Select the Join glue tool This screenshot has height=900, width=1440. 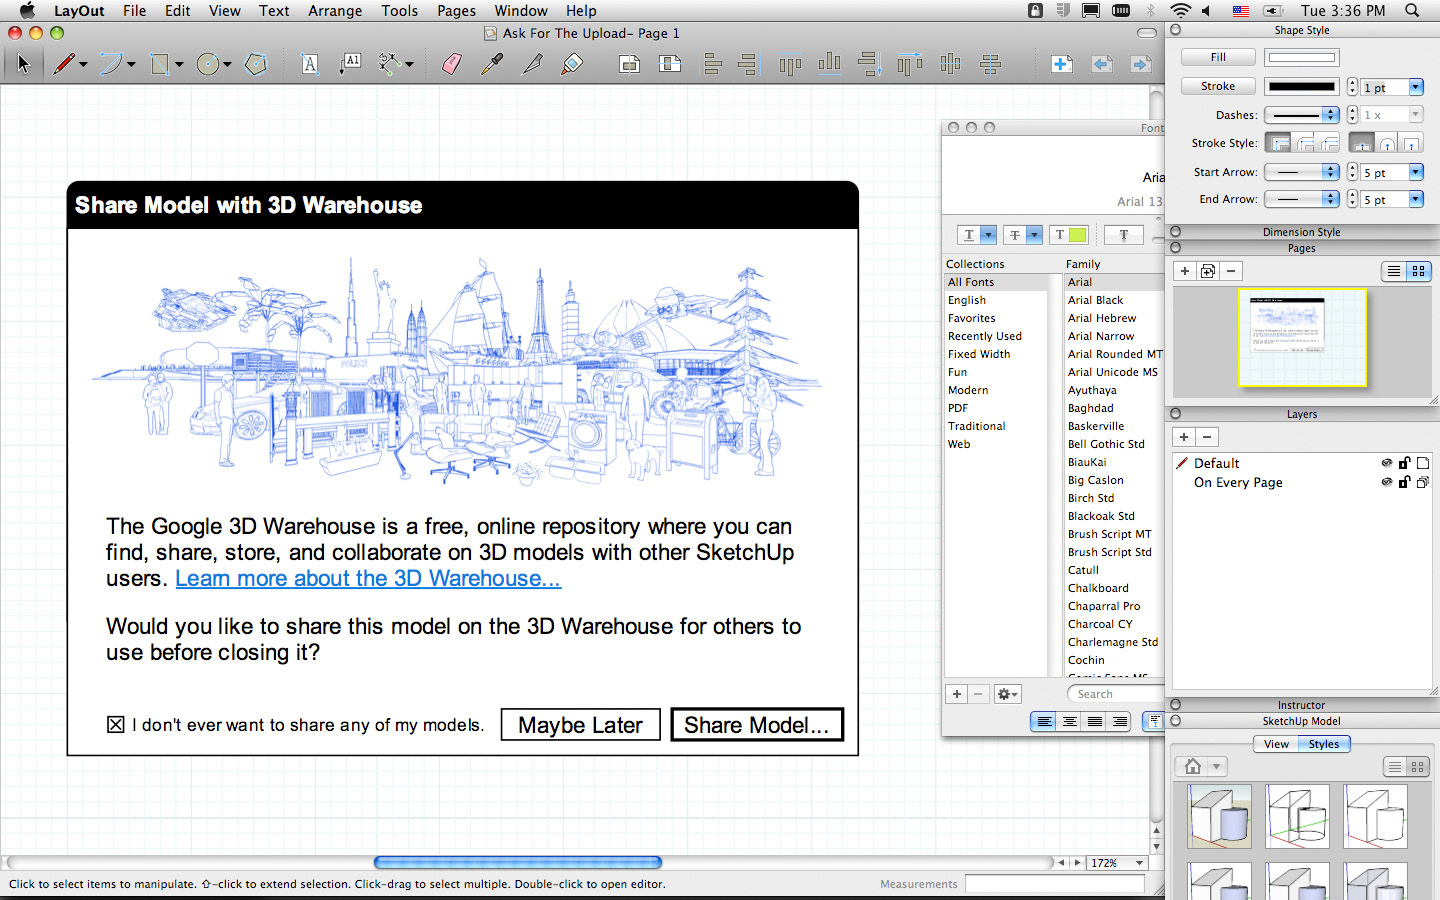pos(572,64)
